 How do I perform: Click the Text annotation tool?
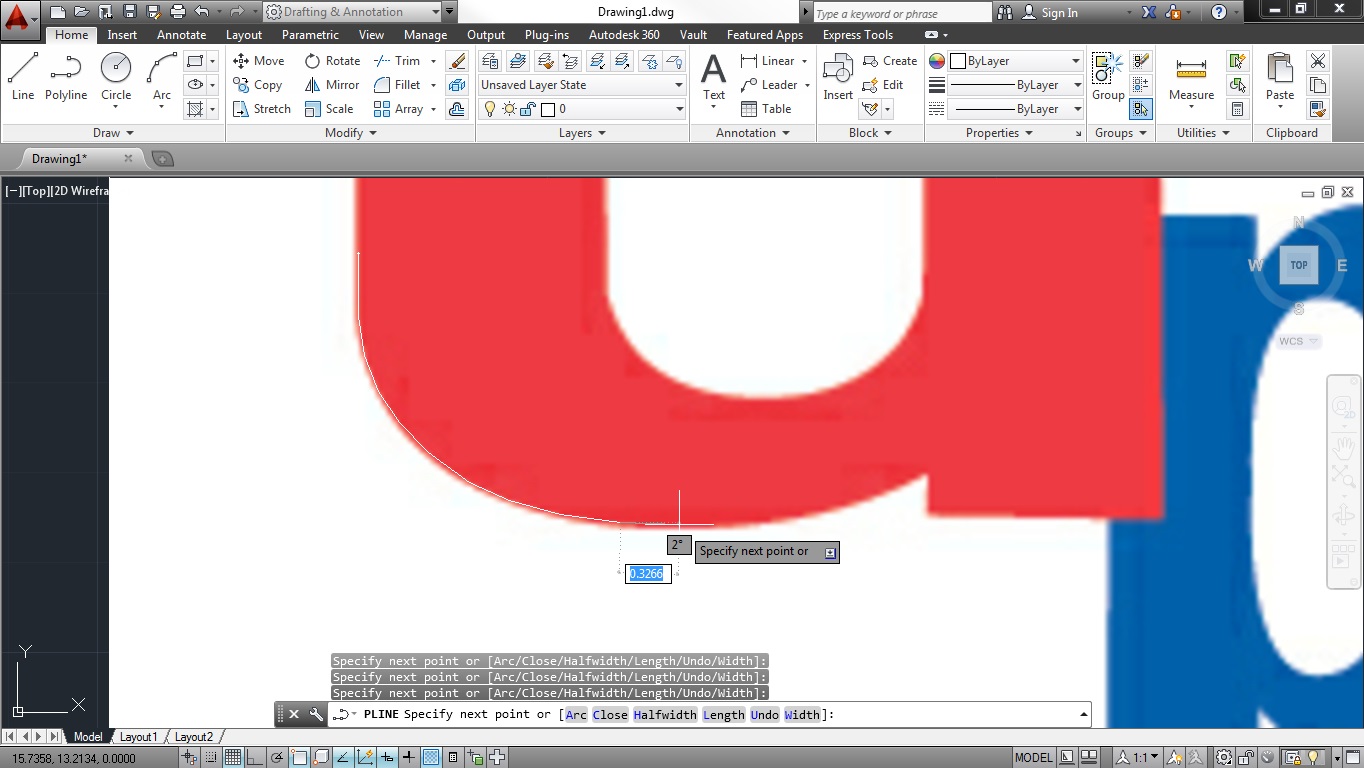coord(714,77)
